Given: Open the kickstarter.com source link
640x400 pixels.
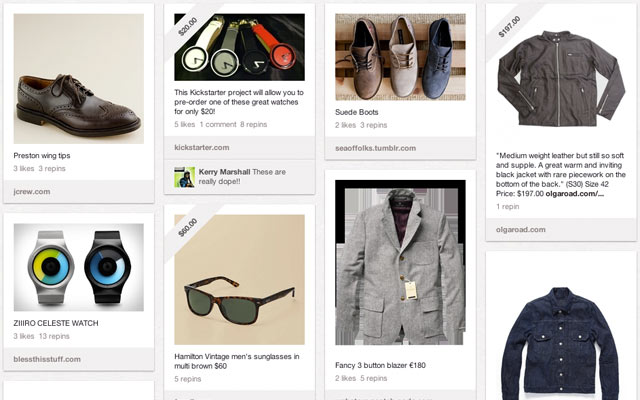Looking at the screenshot, I should point(203,147).
